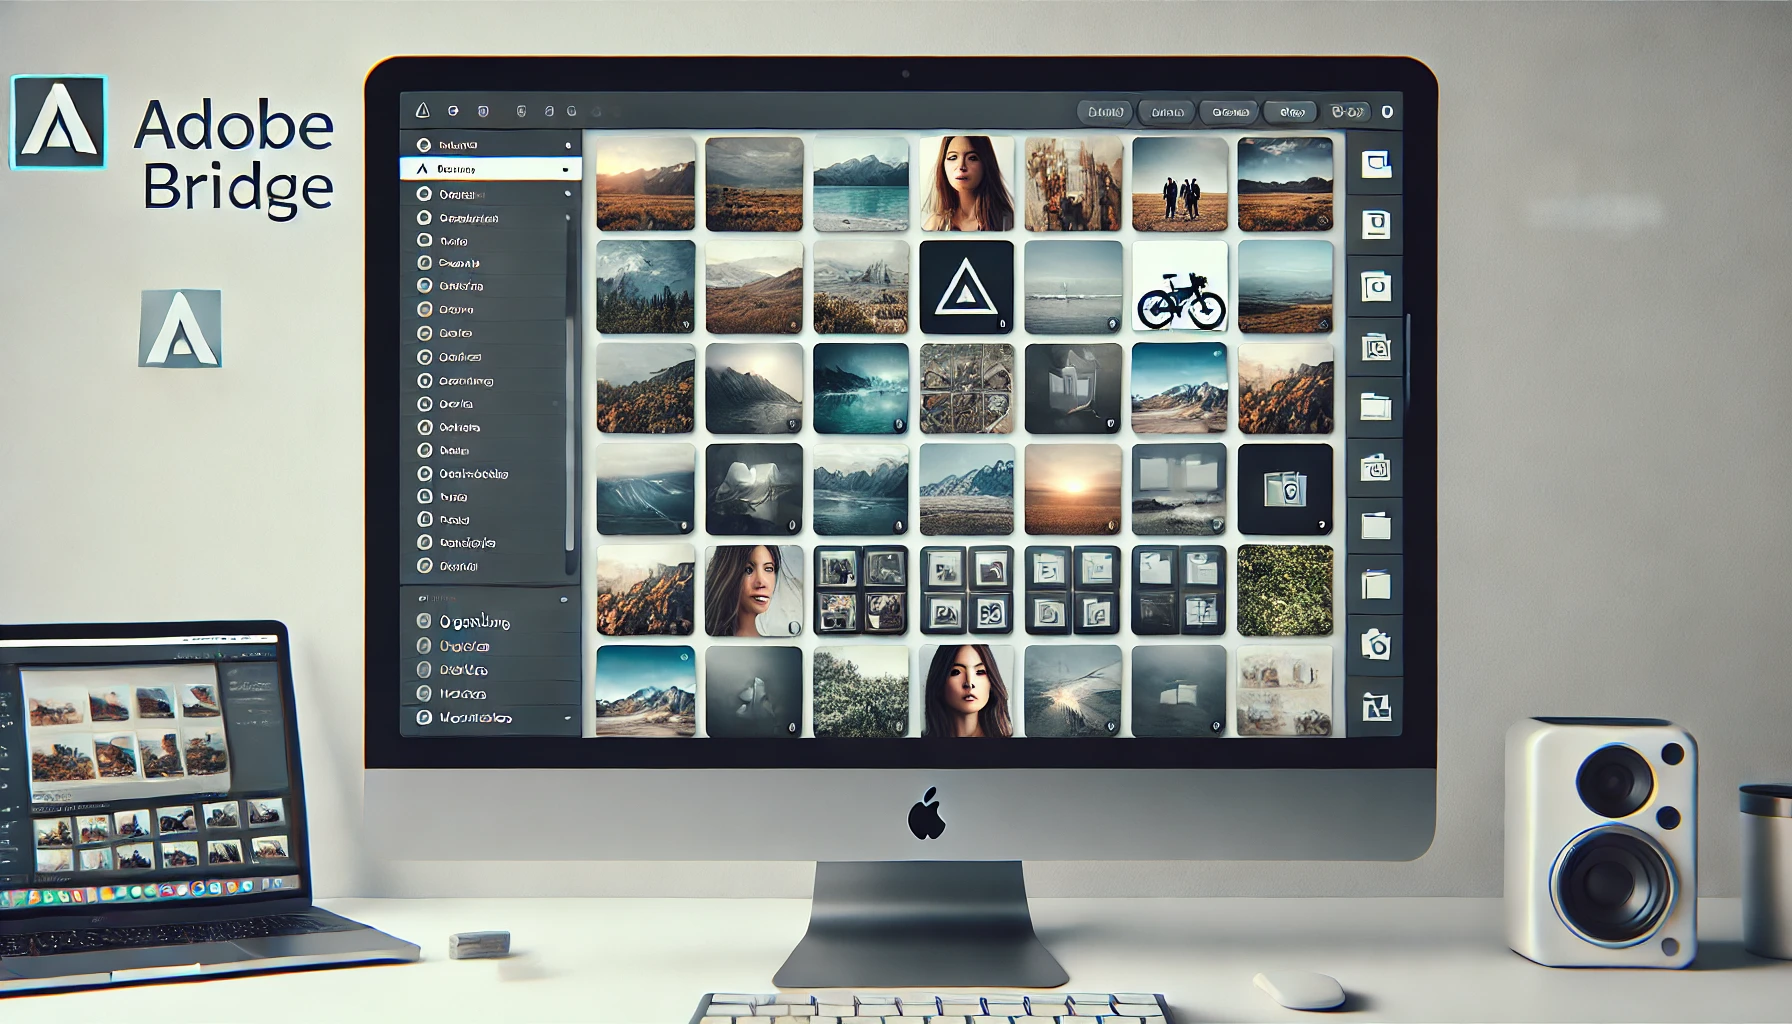The width and height of the screenshot is (1792, 1024).
Task: Click the fourth pill button in the top toolbar
Action: coord(1292,112)
